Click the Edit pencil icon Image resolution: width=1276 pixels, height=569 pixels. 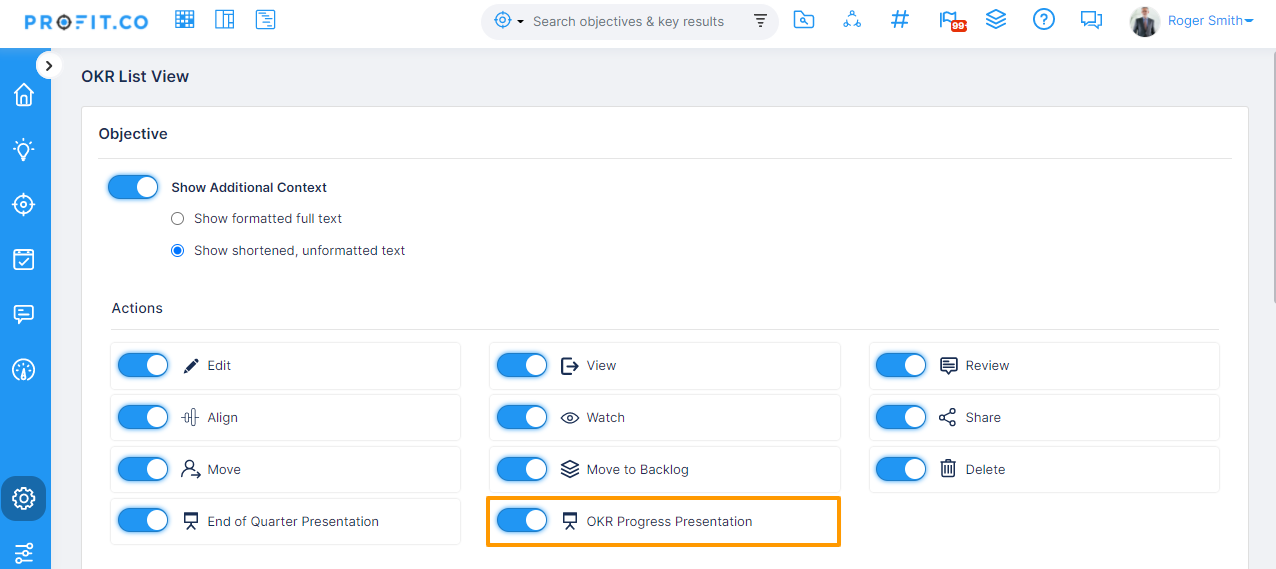pyautogui.click(x=191, y=366)
